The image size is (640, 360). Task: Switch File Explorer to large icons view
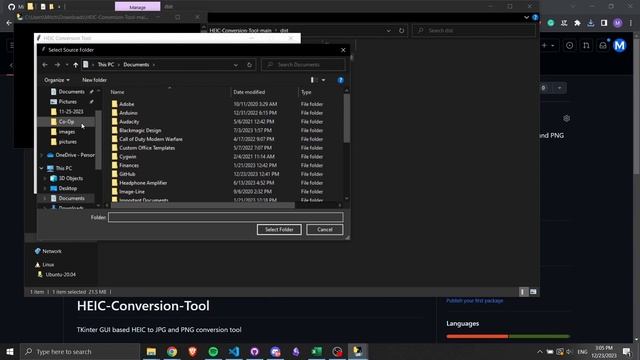533,292
